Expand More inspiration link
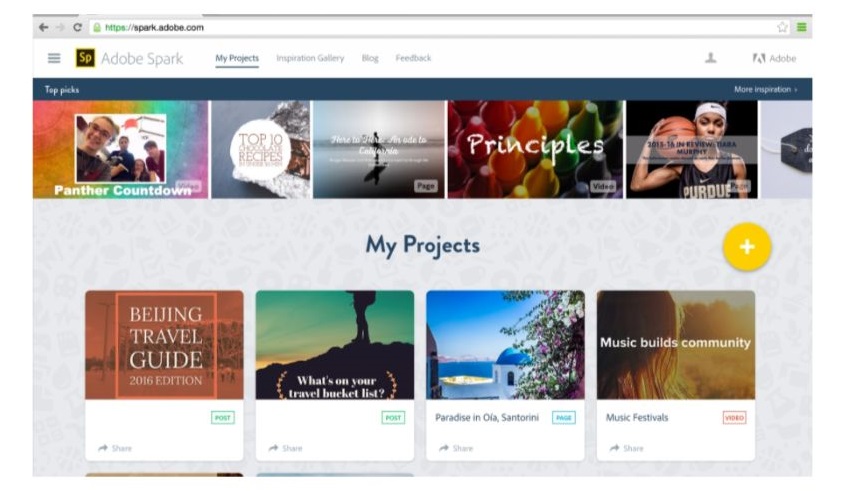The image size is (849, 491). click(x=766, y=89)
